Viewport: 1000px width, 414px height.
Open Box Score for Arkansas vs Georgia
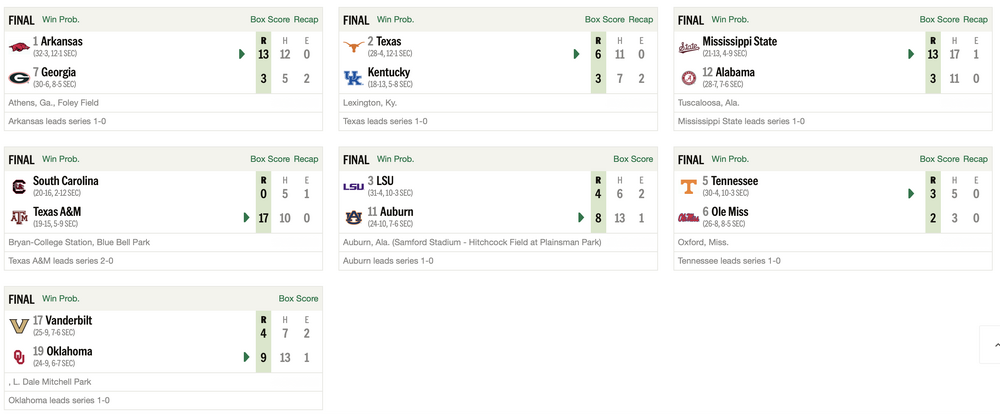(x=268, y=19)
